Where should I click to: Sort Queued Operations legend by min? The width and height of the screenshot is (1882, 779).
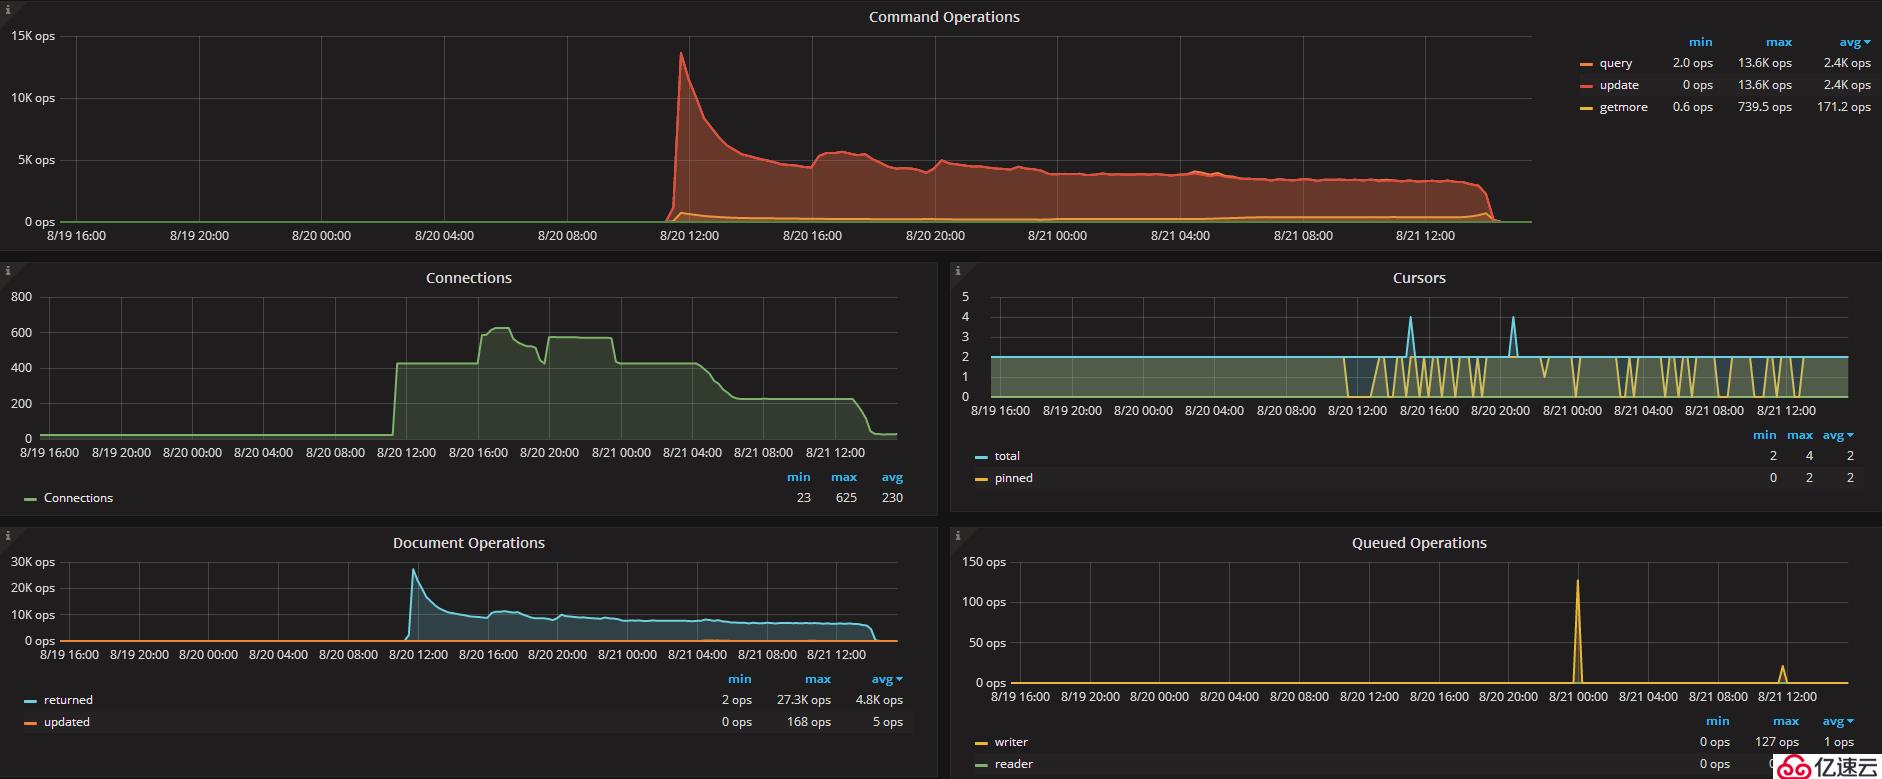(1717, 721)
